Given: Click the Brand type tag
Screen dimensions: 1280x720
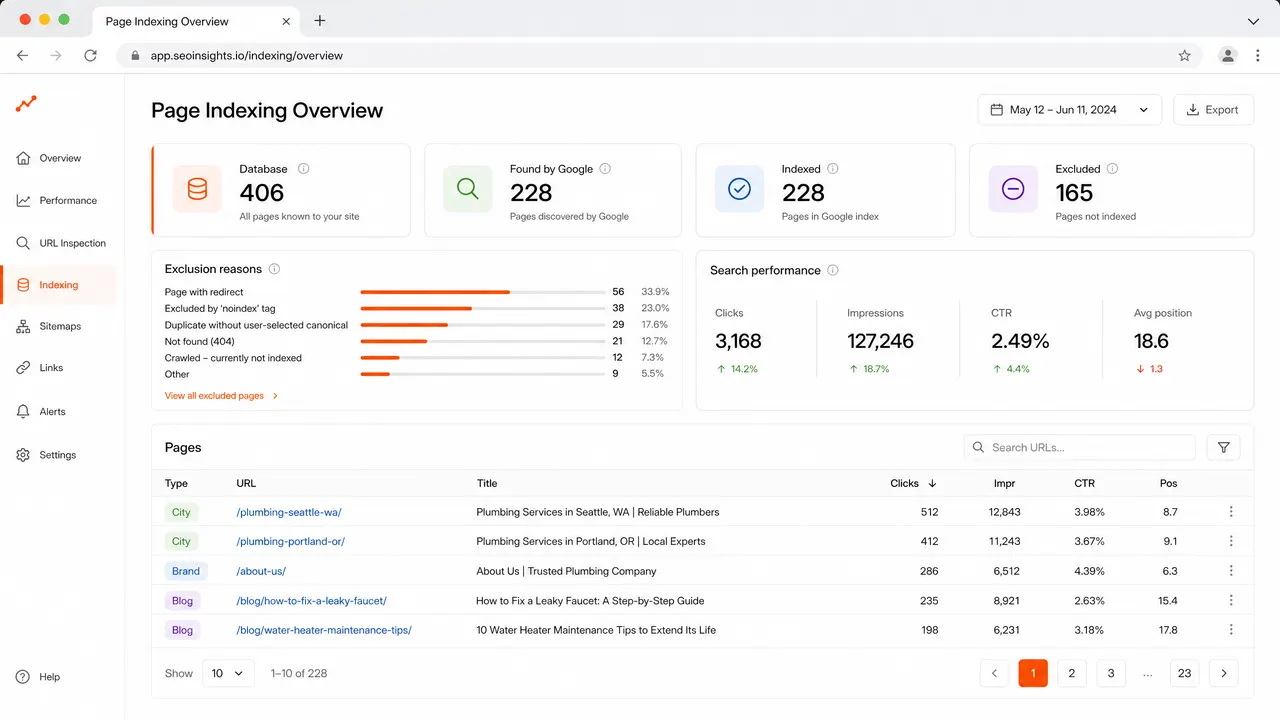Looking at the screenshot, I should click(186, 571).
